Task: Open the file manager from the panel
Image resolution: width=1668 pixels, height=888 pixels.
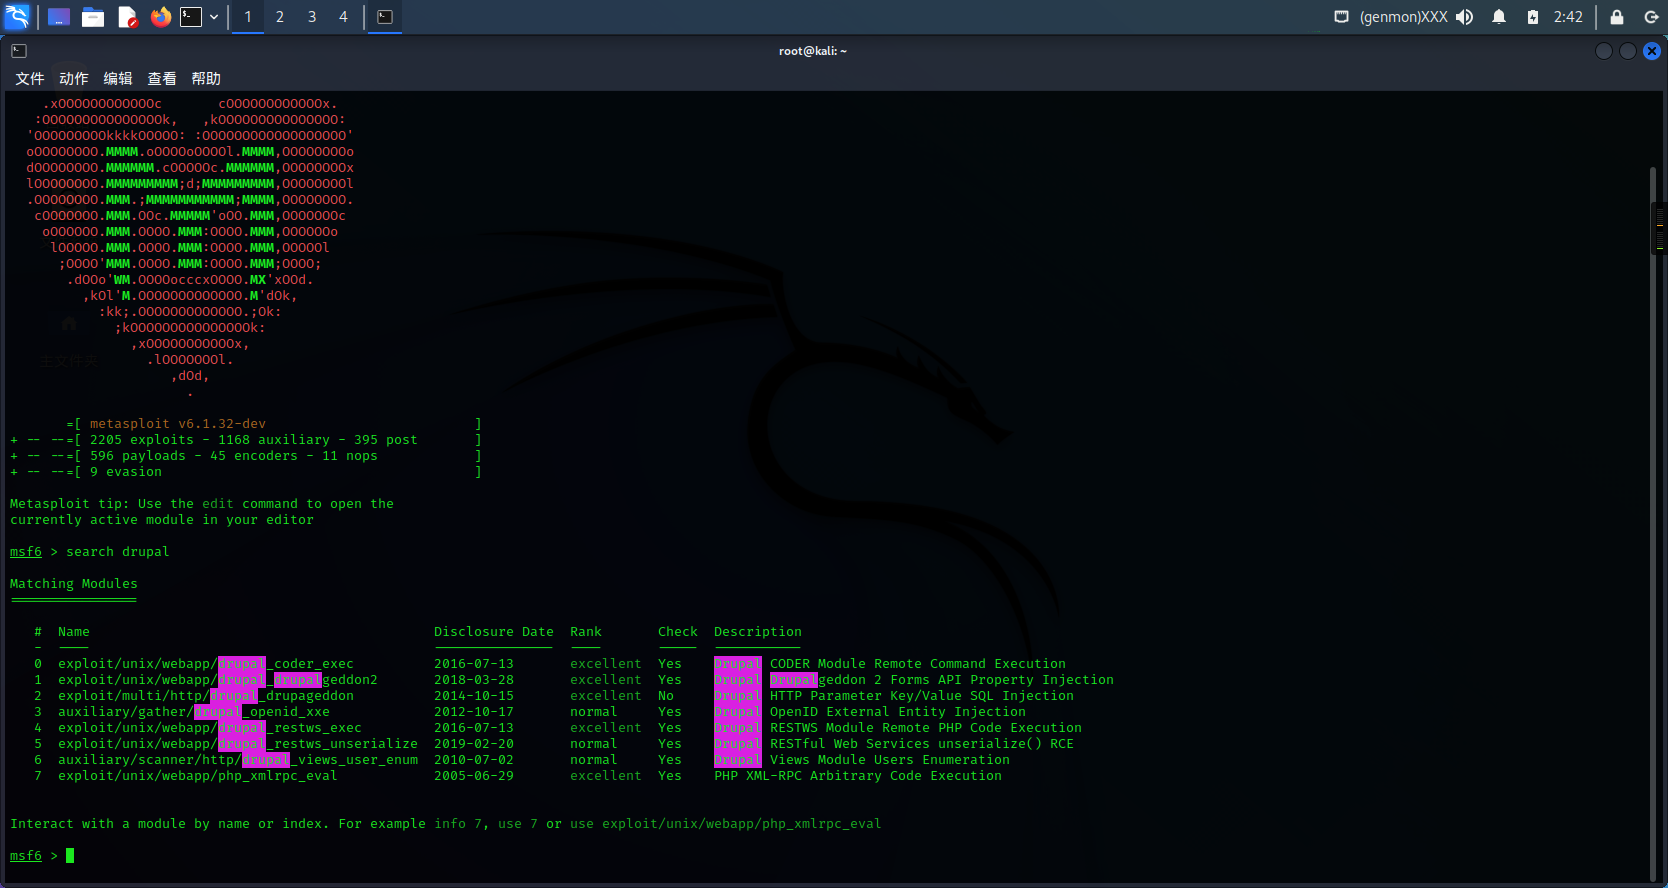Action: [x=93, y=17]
